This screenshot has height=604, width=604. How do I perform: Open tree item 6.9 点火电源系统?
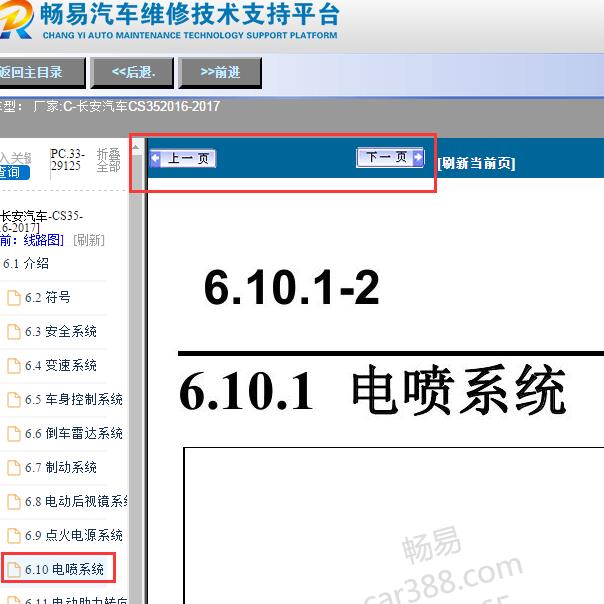(x=74, y=535)
